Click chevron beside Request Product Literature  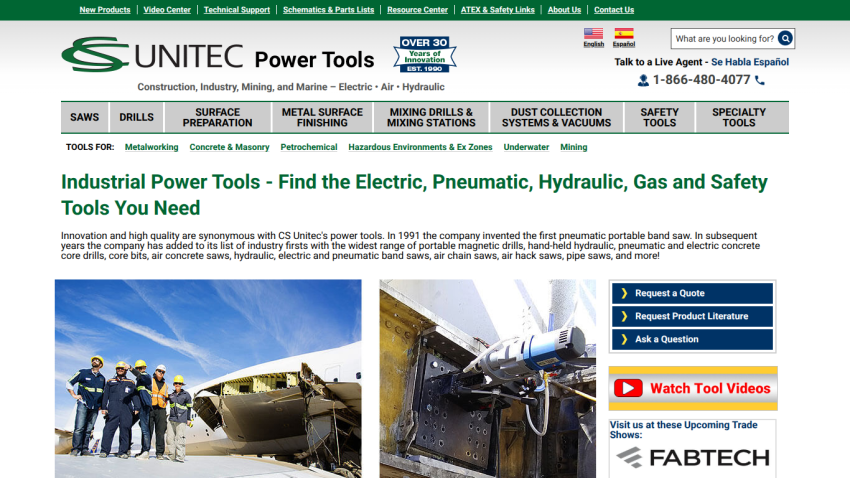tap(624, 316)
